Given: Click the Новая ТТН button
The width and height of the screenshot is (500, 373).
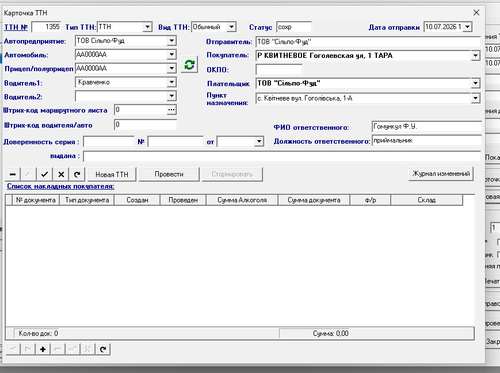Looking at the screenshot, I should click(112, 174).
